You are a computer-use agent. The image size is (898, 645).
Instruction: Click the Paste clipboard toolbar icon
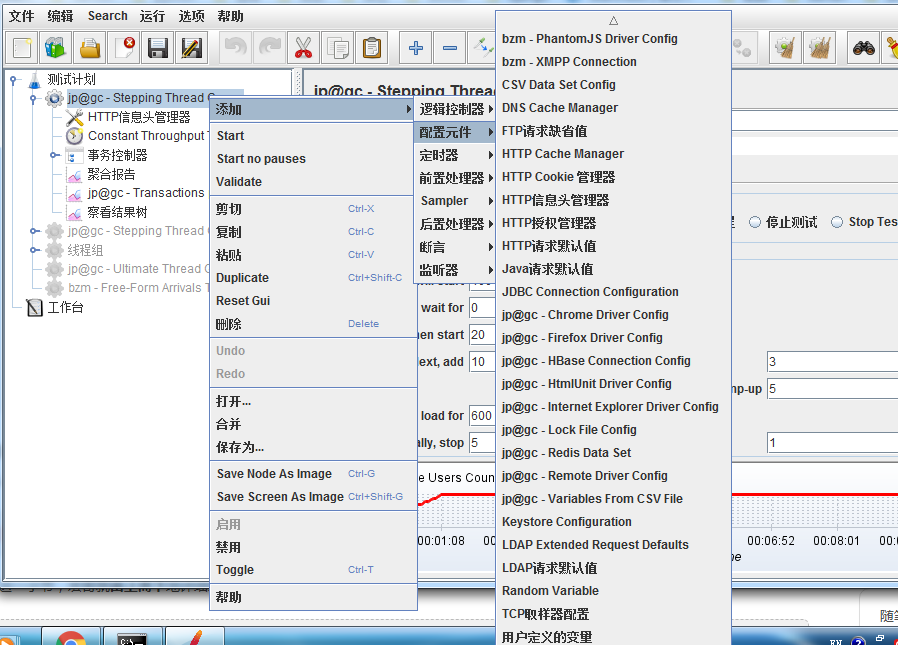[371, 47]
